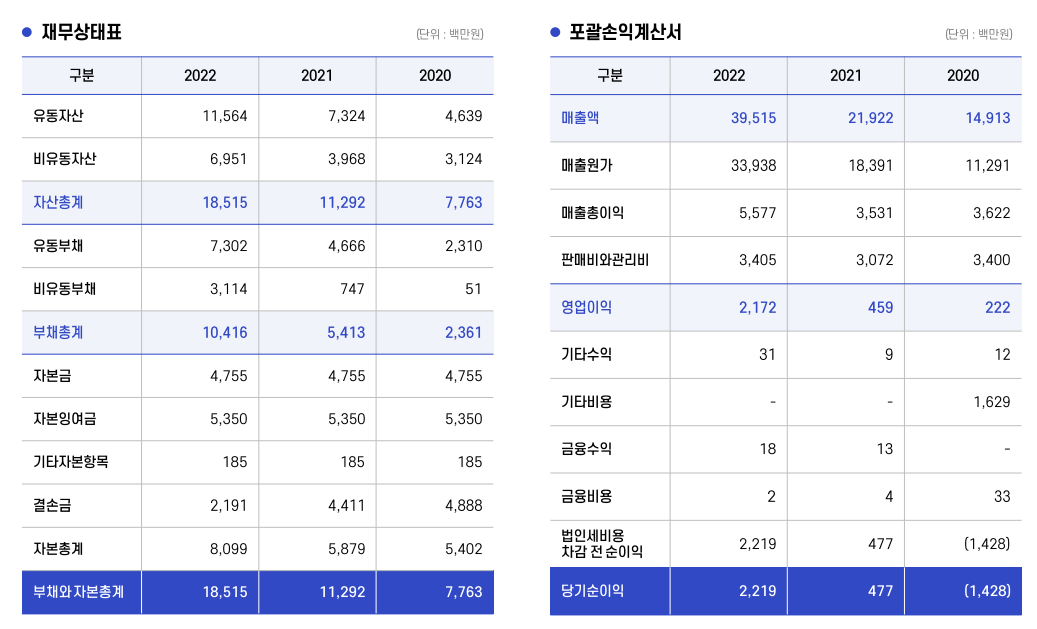Click the 유동부채 row label
The height and width of the screenshot is (629, 1037).
(x=58, y=245)
